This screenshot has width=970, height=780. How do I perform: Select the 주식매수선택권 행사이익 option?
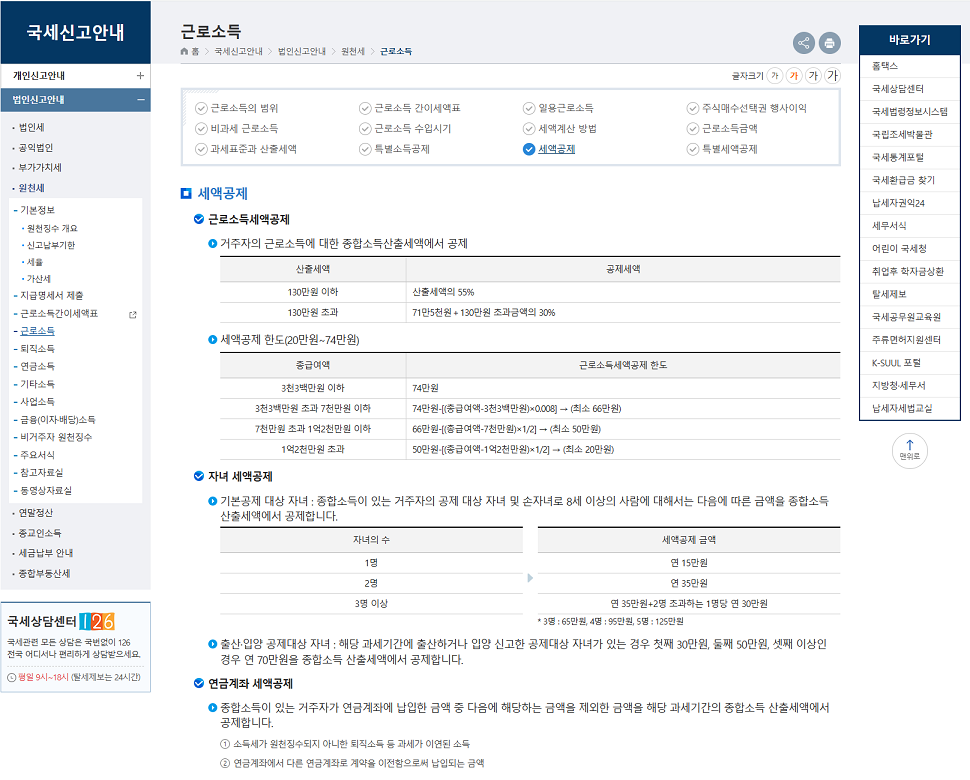(747, 108)
